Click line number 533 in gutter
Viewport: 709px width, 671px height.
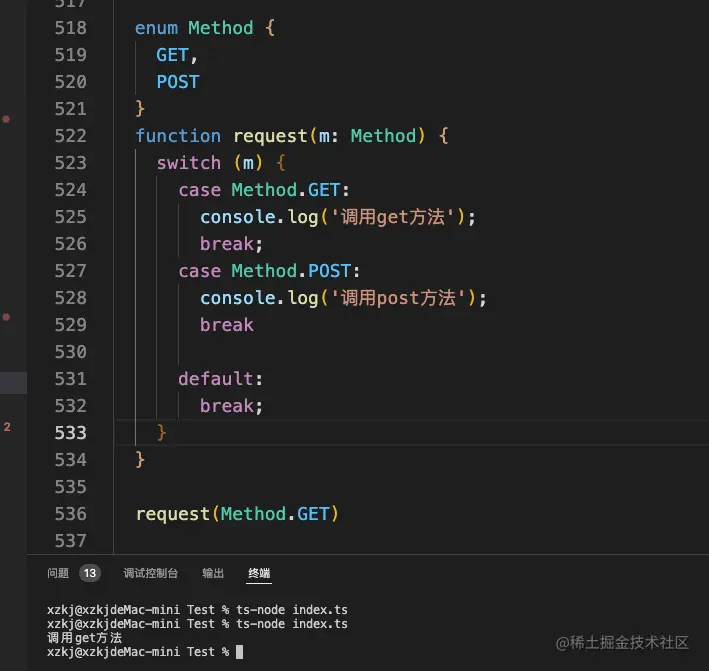pyautogui.click(x=71, y=433)
